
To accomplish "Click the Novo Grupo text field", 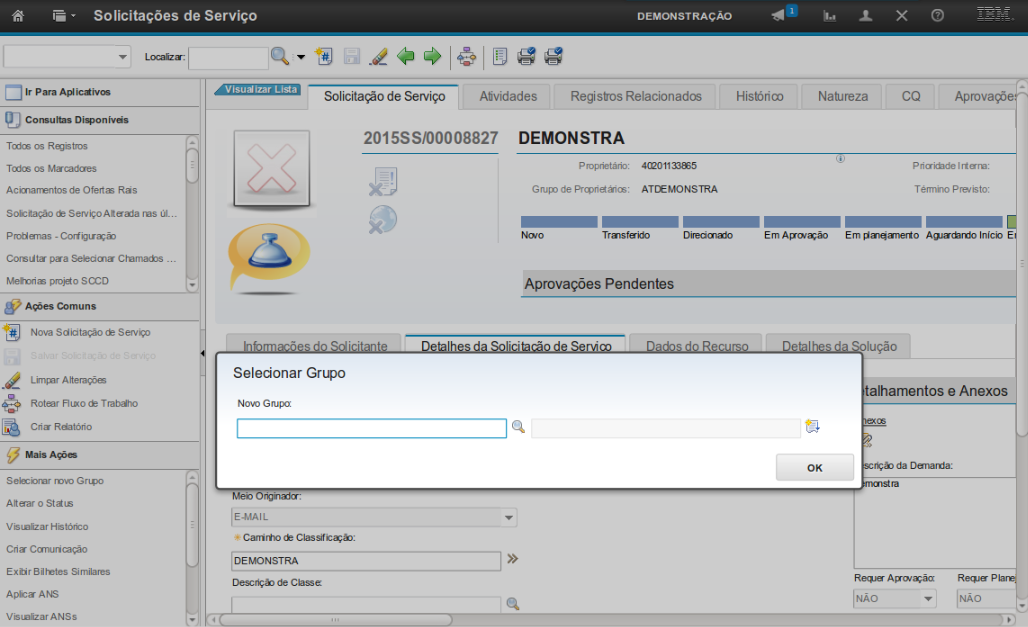I will pyautogui.click(x=371, y=428).
